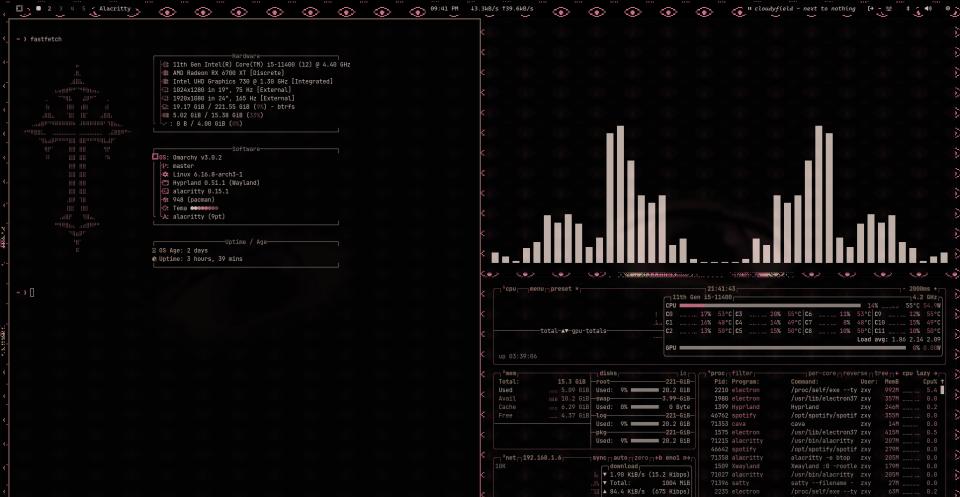Toggle tree view in btop proc

click(x=882, y=373)
